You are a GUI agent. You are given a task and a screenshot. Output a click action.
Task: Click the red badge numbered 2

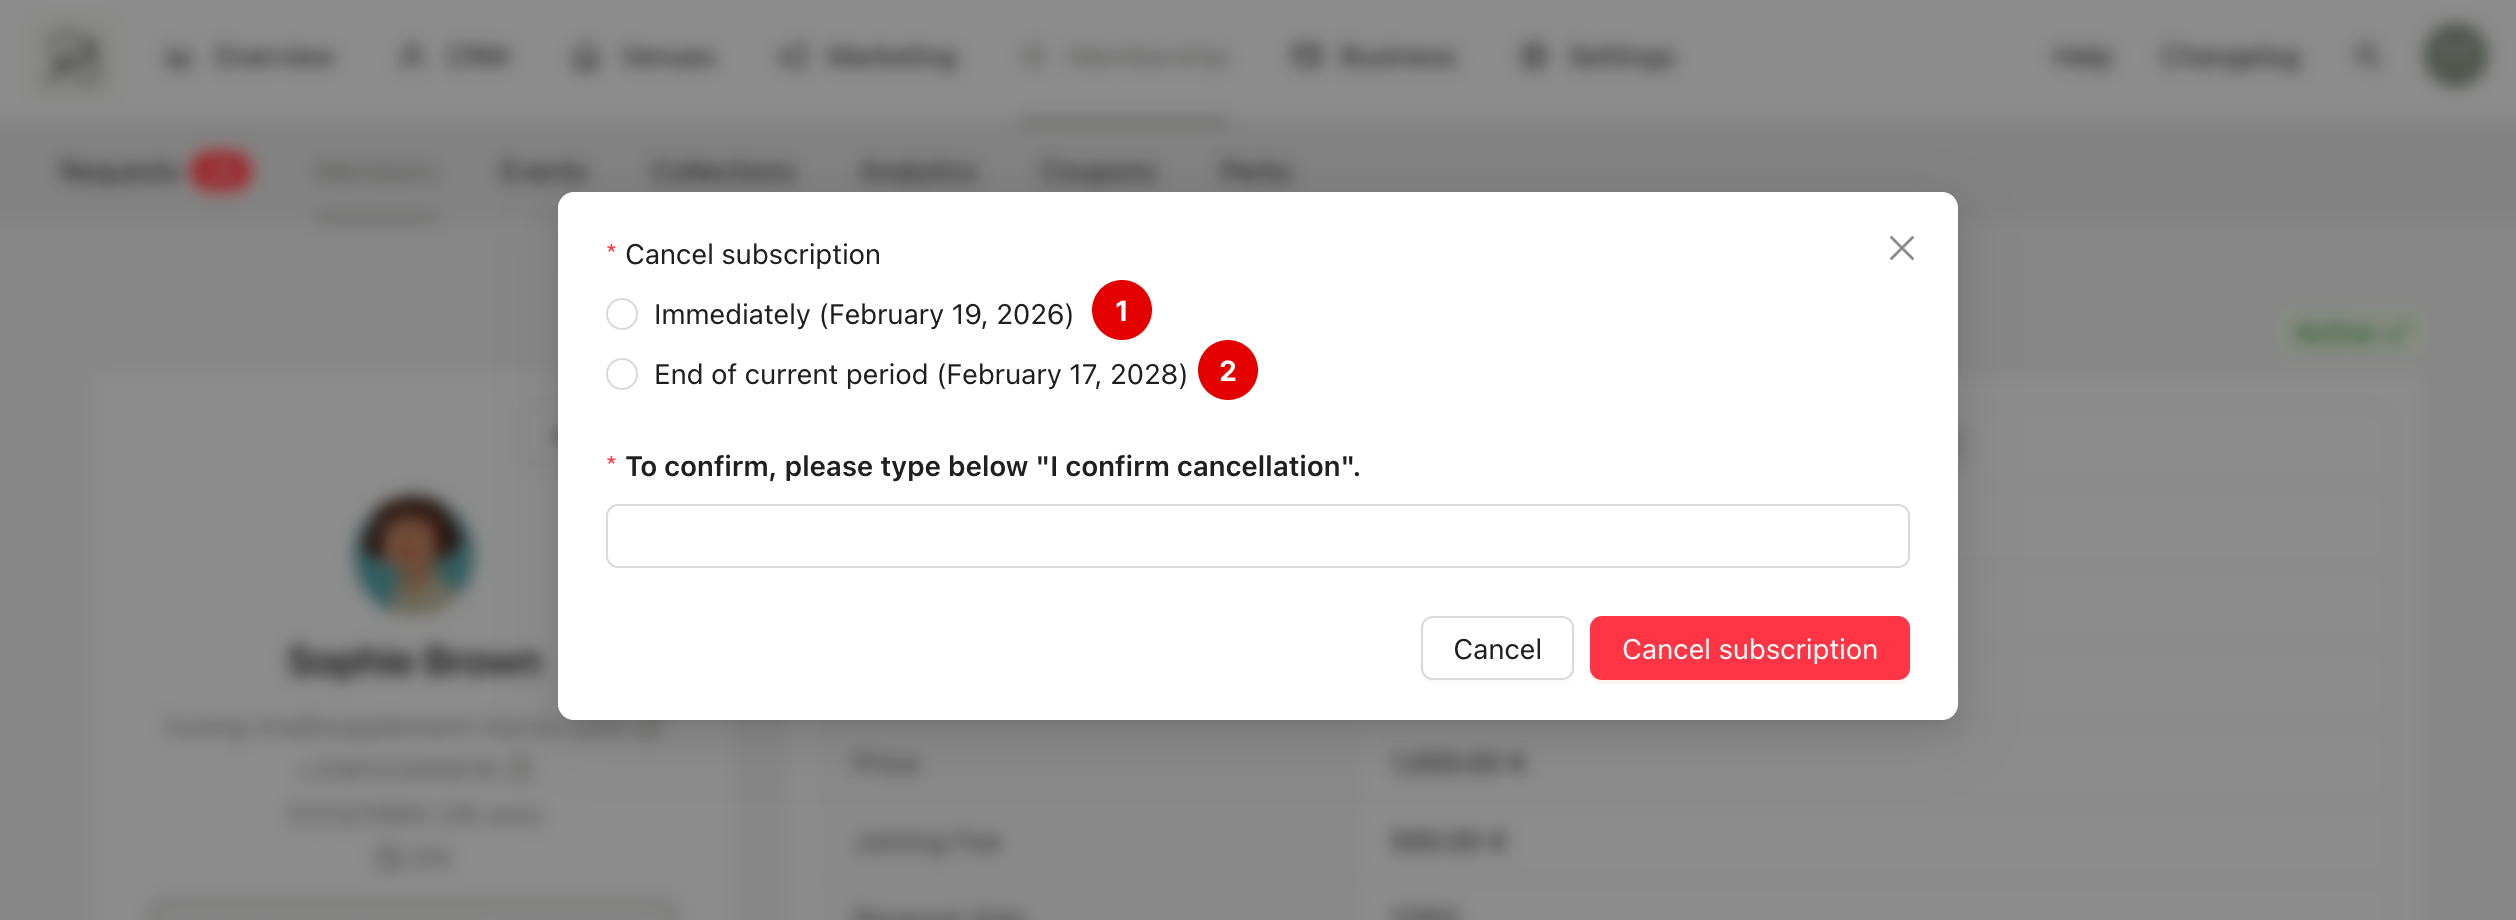pyautogui.click(x=1227, y=371)
